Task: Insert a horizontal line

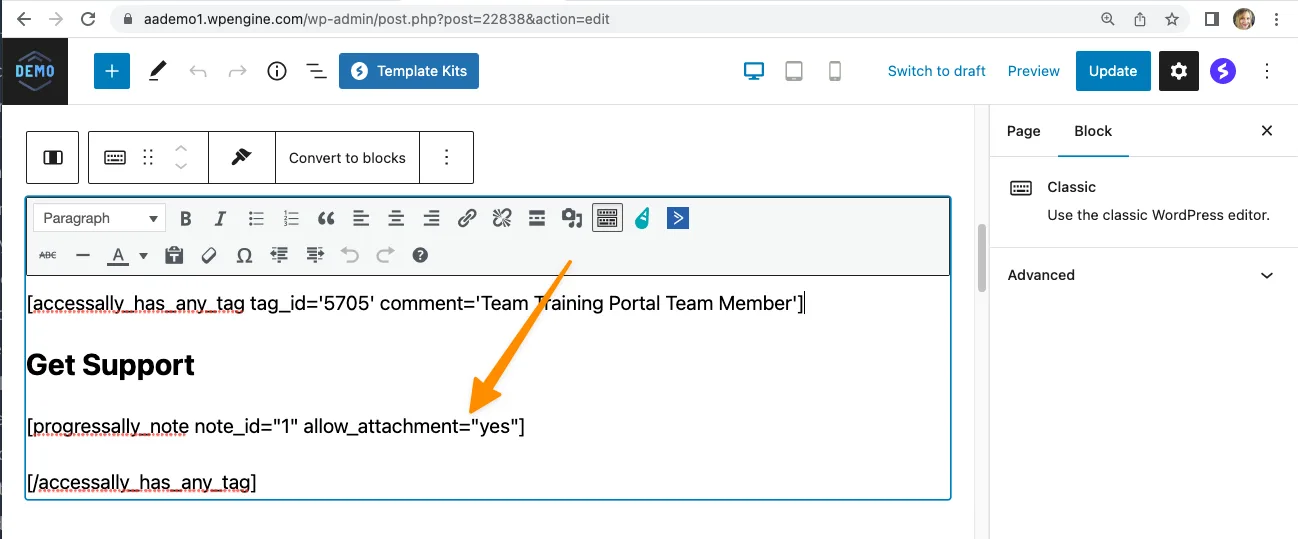Action: 83,255
